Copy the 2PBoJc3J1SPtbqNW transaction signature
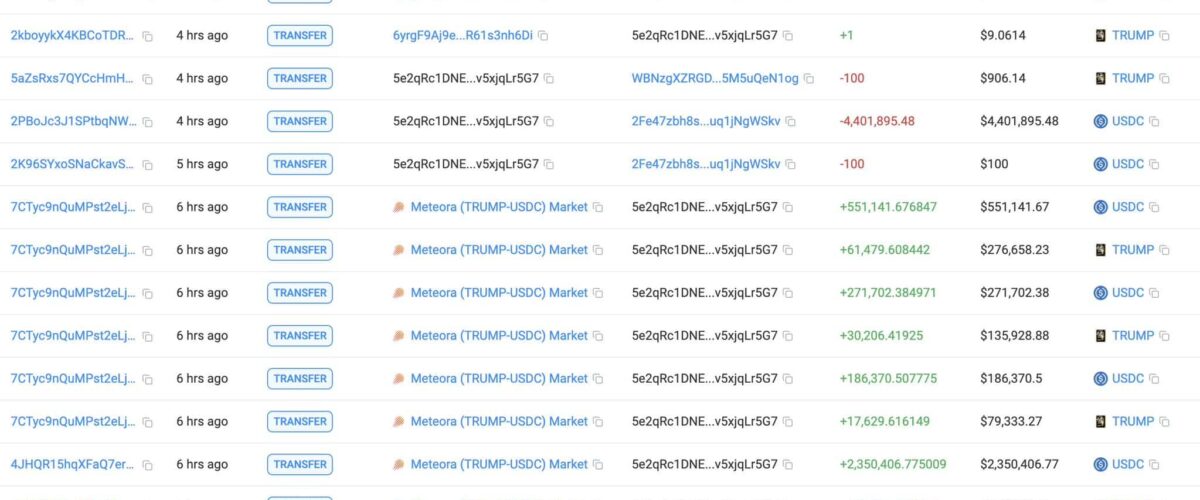The image size is (1200, 500). [147, 122]
